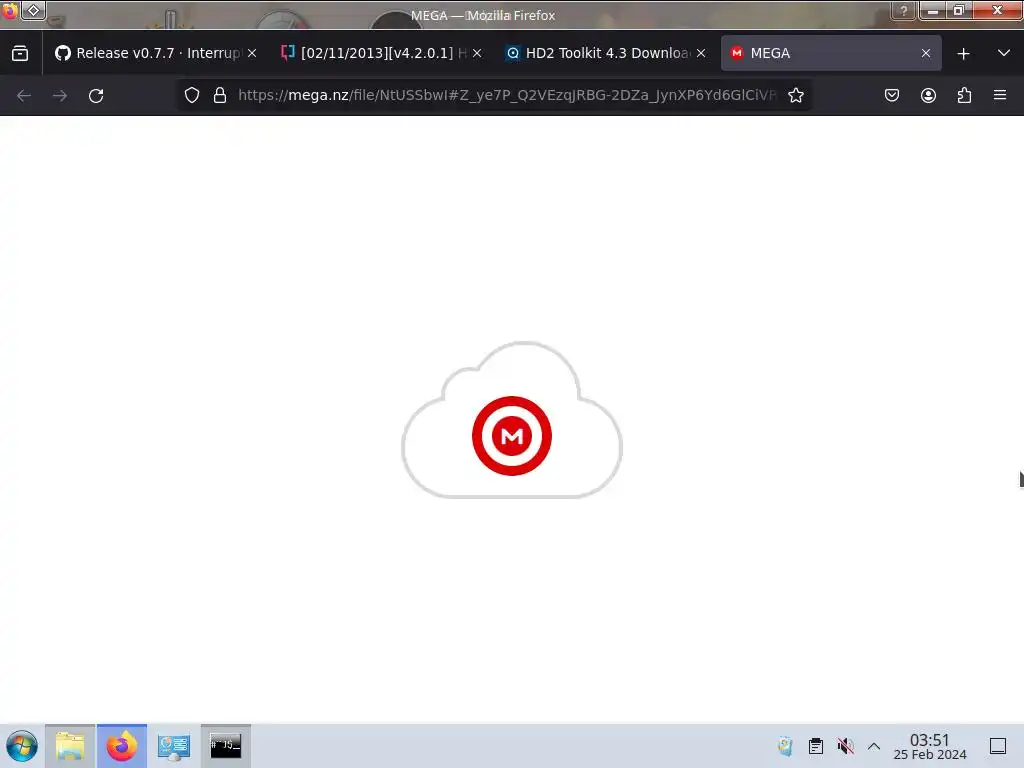Open a new tab with plus button
Image resolution: width=1024 pixels, height=768 pixels.
click(x=963, y=54)
